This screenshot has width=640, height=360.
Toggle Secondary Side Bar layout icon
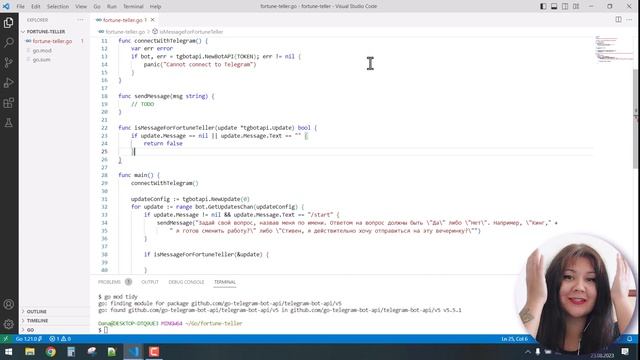click(x=565, y=6)
